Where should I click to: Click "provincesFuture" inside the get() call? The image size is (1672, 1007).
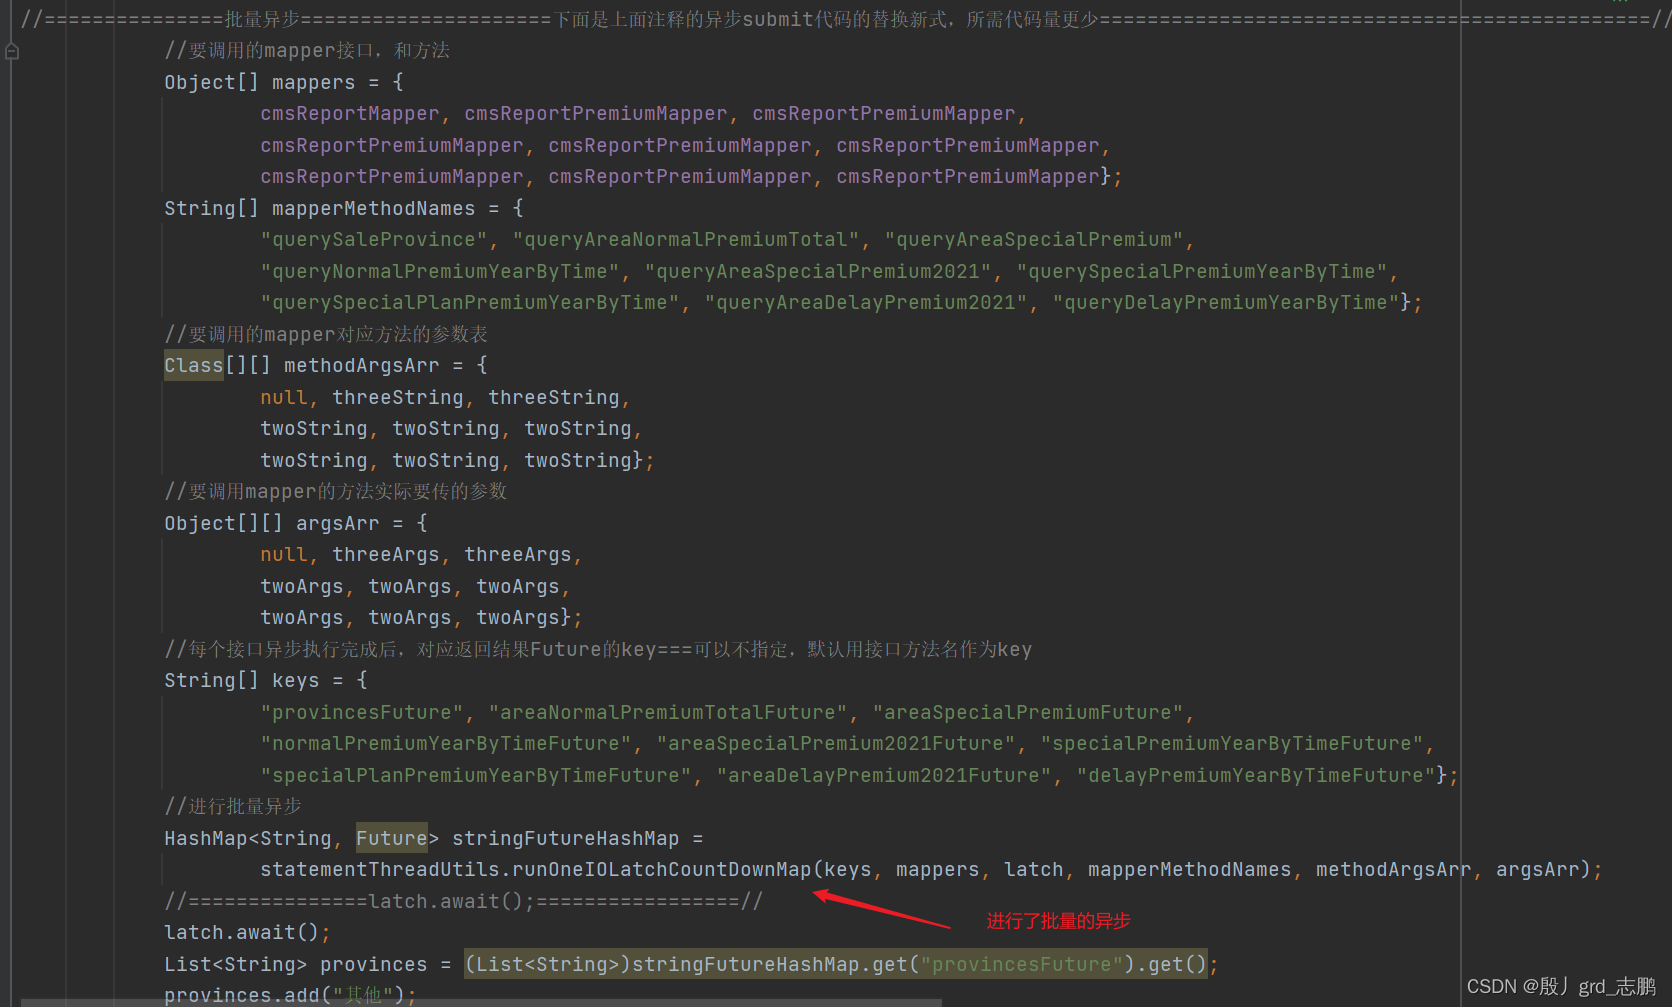(1022, 964)
